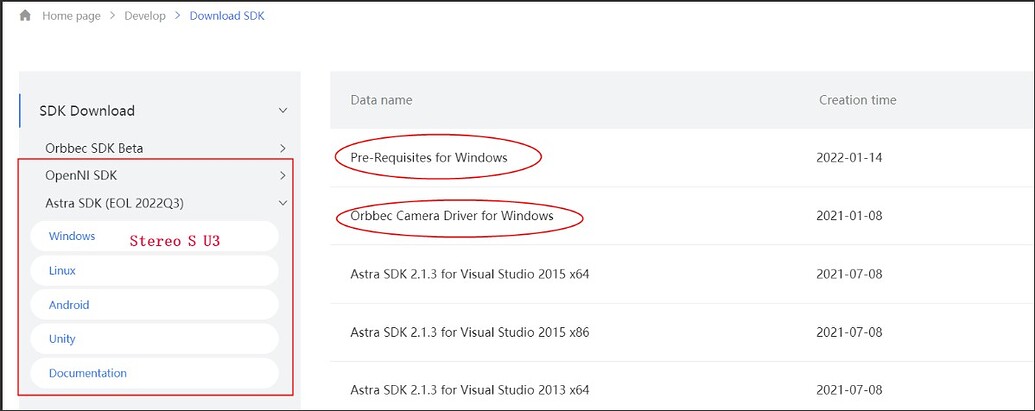Open the Home page breadcrumb link
Screen dimensions: 1035x411
(71, 16)
